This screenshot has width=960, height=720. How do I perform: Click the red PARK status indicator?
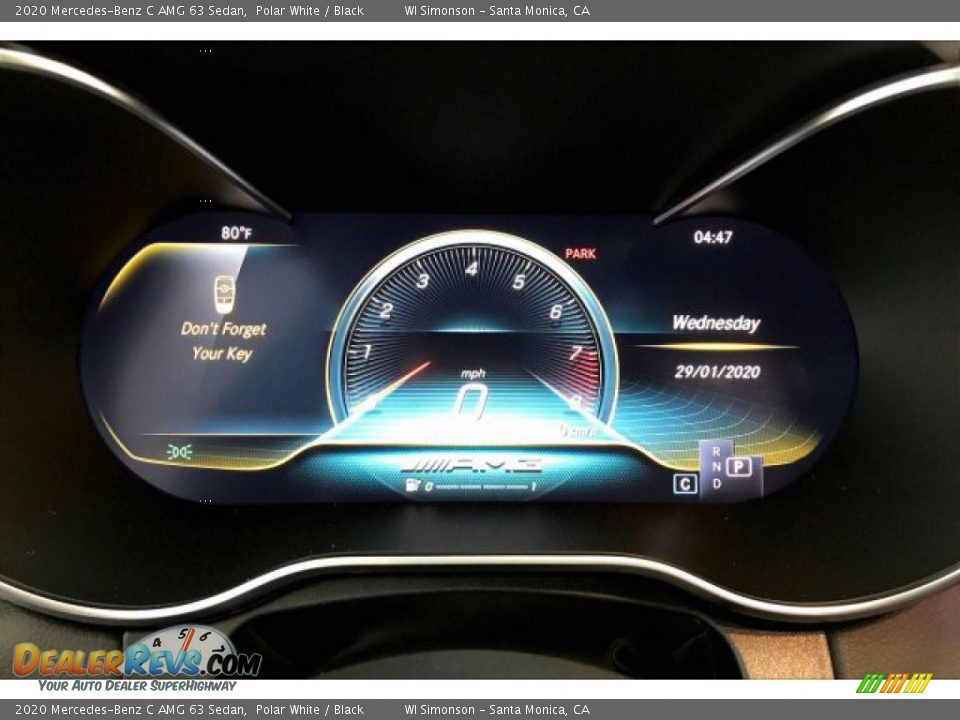[x=580, y=254]
